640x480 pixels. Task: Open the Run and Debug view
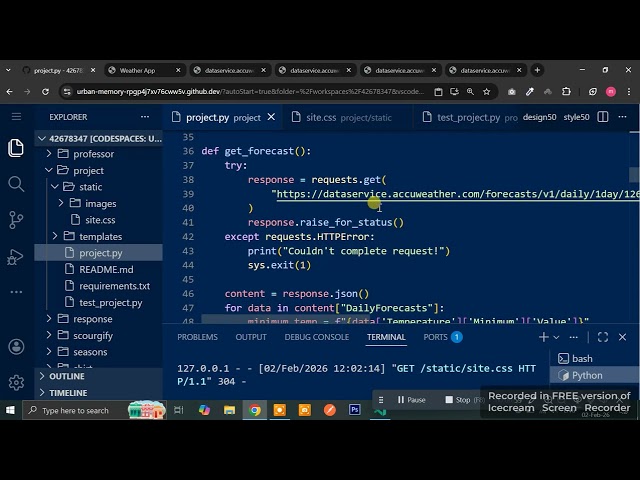pos(16,256)
